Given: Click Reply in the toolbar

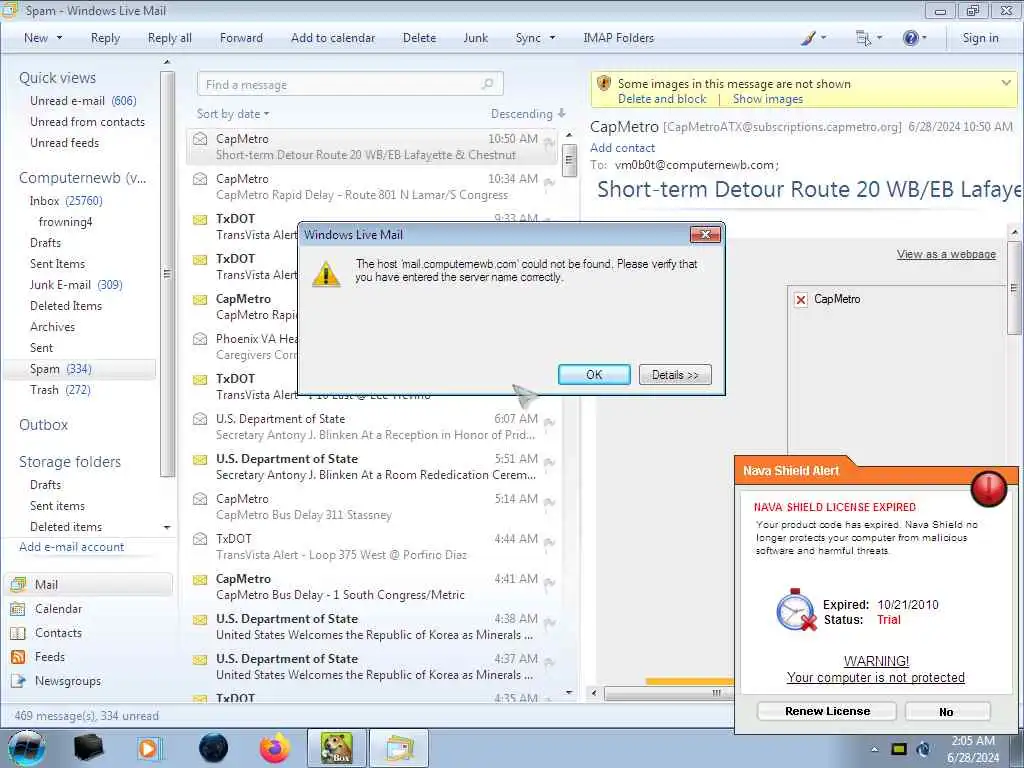Looking at the screenshot, I should click(105, 38).
